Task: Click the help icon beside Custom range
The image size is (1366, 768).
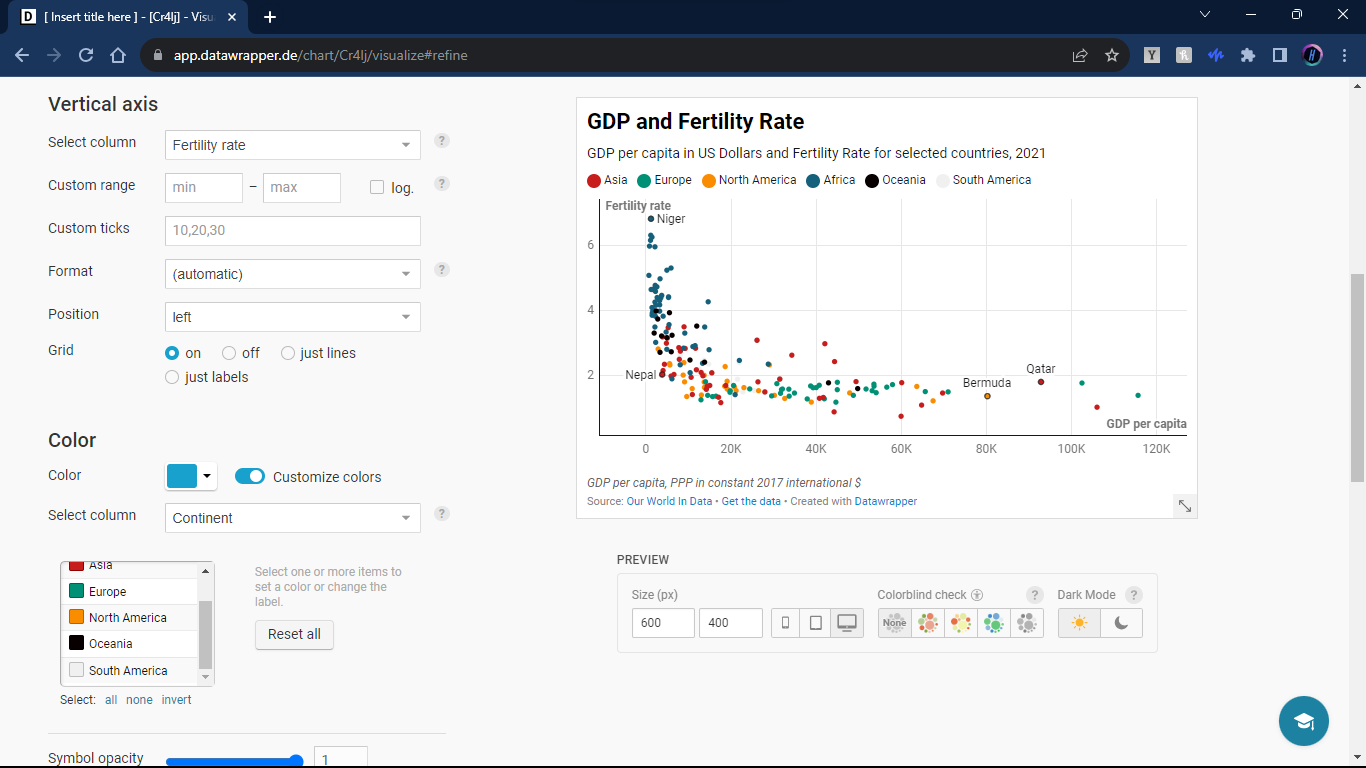Action: coord(442,184)
